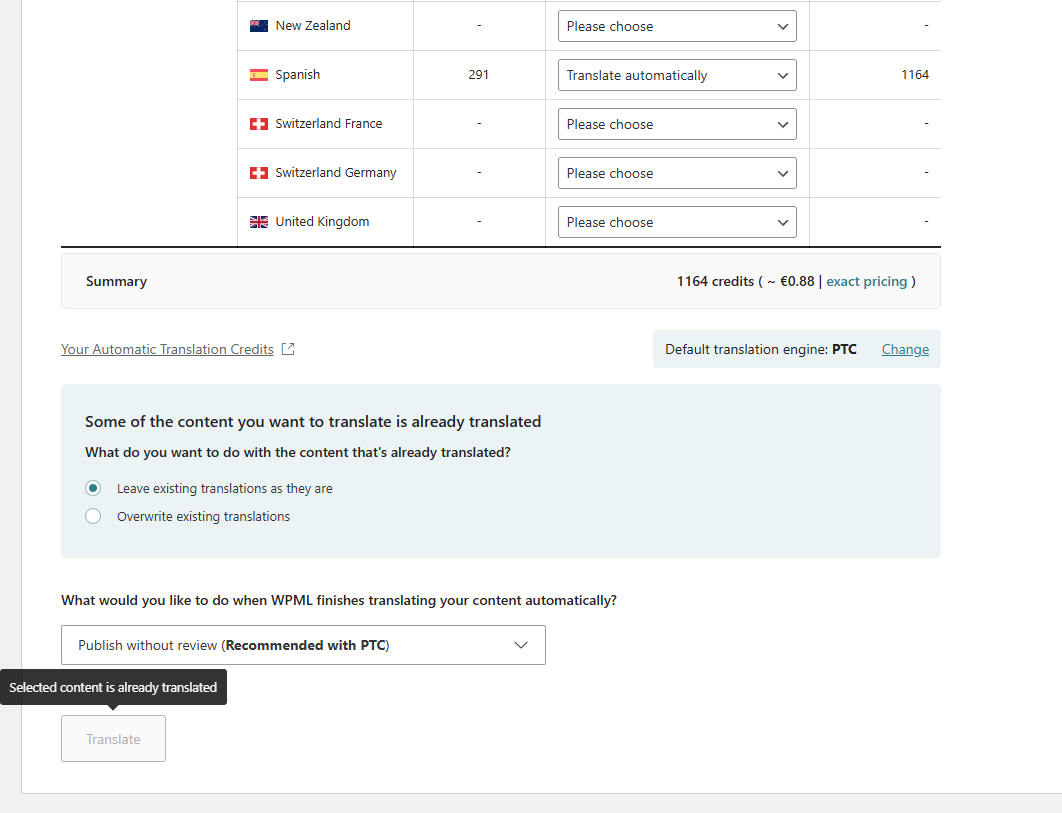The image size is (1062, 813).
Task: Click the Switzerland Germany flag icon
Action: [259, 173]
